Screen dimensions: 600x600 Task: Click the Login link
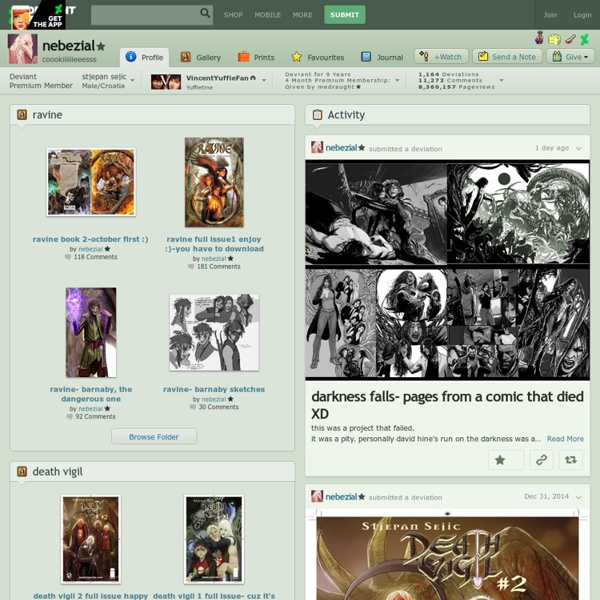(582, 15)
